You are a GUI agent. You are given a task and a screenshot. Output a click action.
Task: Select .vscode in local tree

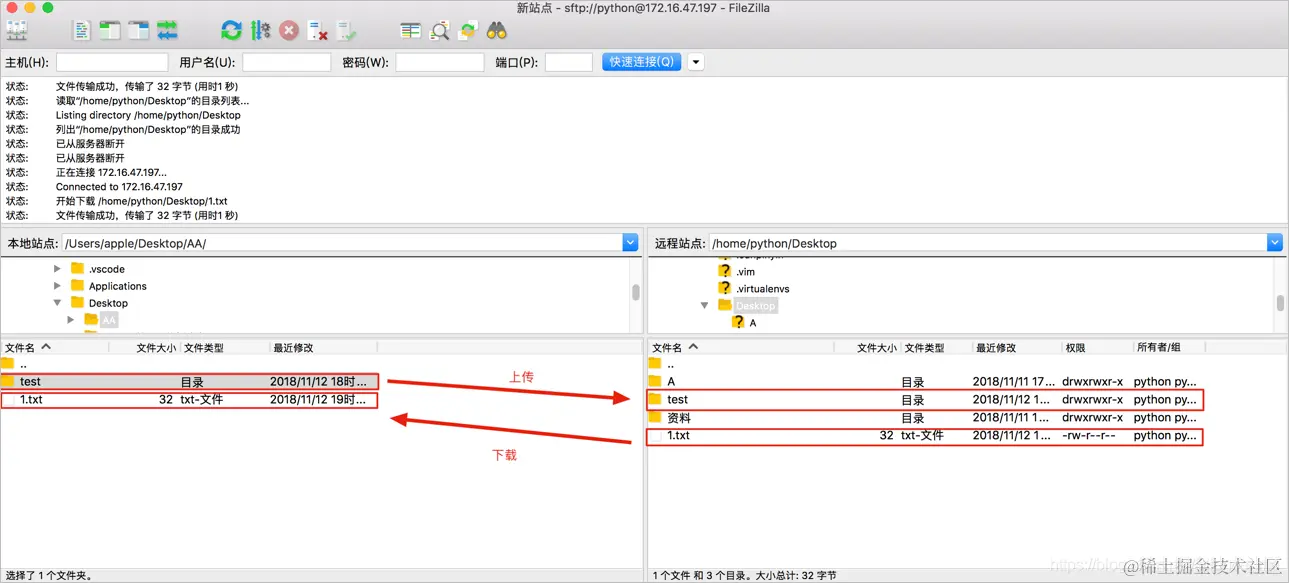tap(107, 269)
